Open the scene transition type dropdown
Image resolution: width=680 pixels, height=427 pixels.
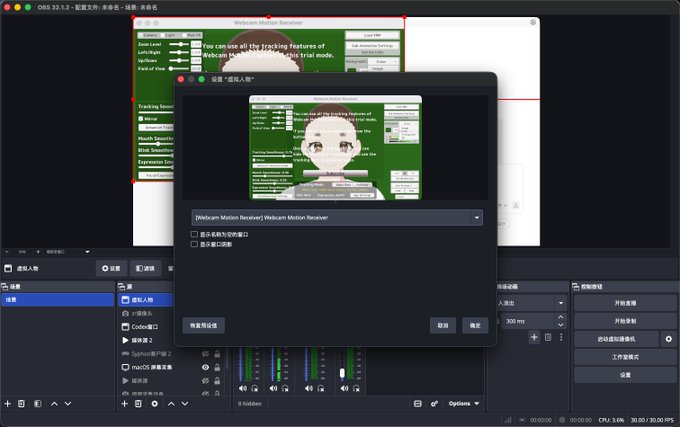(x=531, y=303)
